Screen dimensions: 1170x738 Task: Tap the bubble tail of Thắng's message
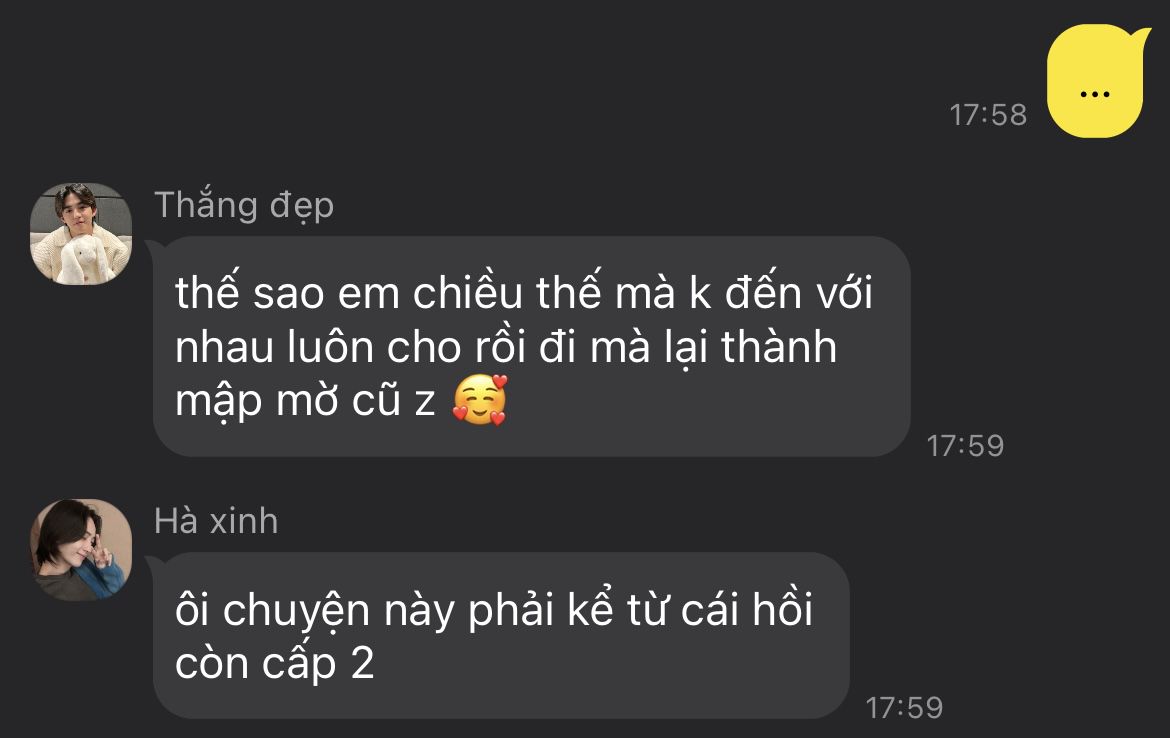[151, 248]
